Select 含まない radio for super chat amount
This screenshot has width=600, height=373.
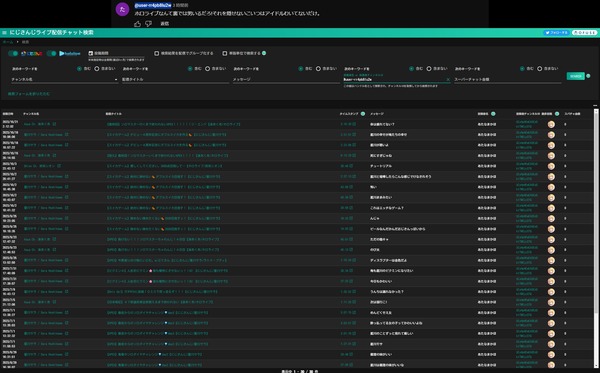(540, 69)
